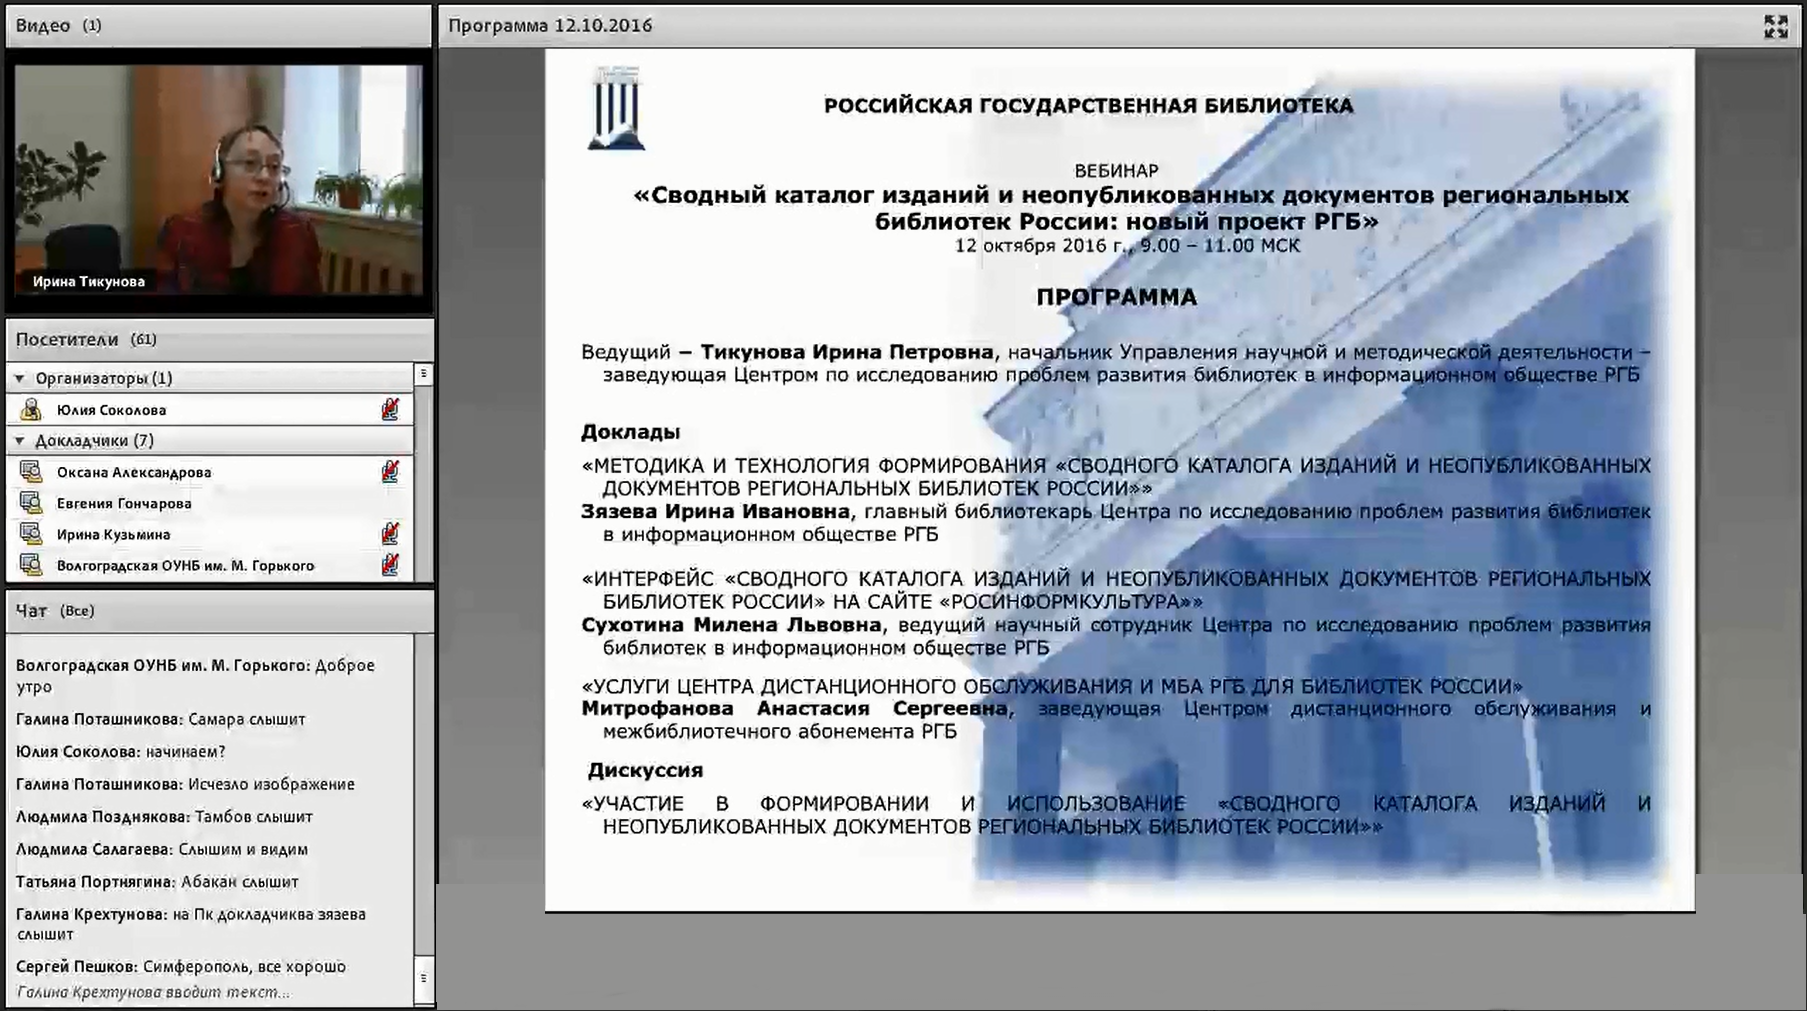Viewport: 1807px width, 1011px height.
Task: Toggle muted microphone for Ирина Кузьмина
Action: (390, 534)
